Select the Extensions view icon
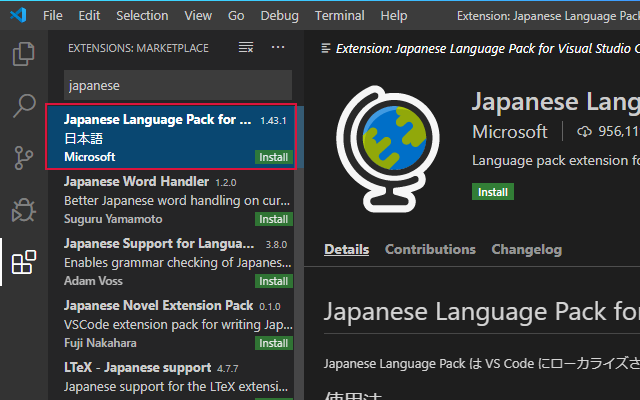The height and width of the screenshot is (400, 640). click(24, 262)
